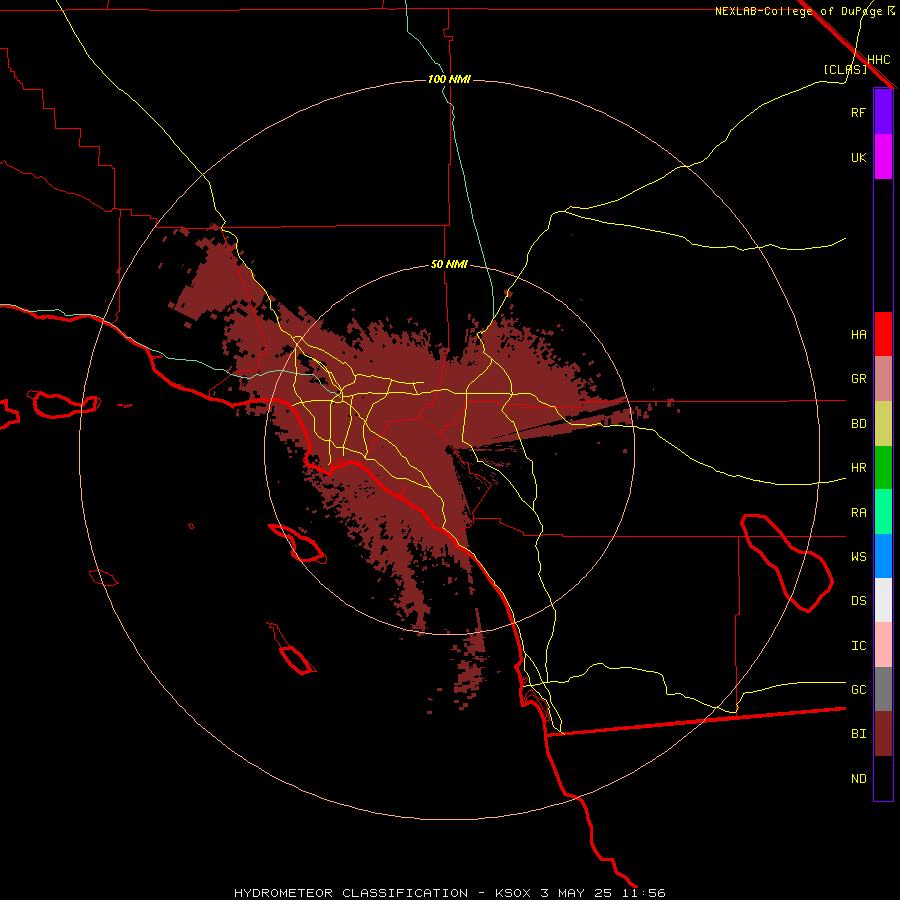Click the HA red legend swatch
Screen dimensions: 900x900
[883, 334]
